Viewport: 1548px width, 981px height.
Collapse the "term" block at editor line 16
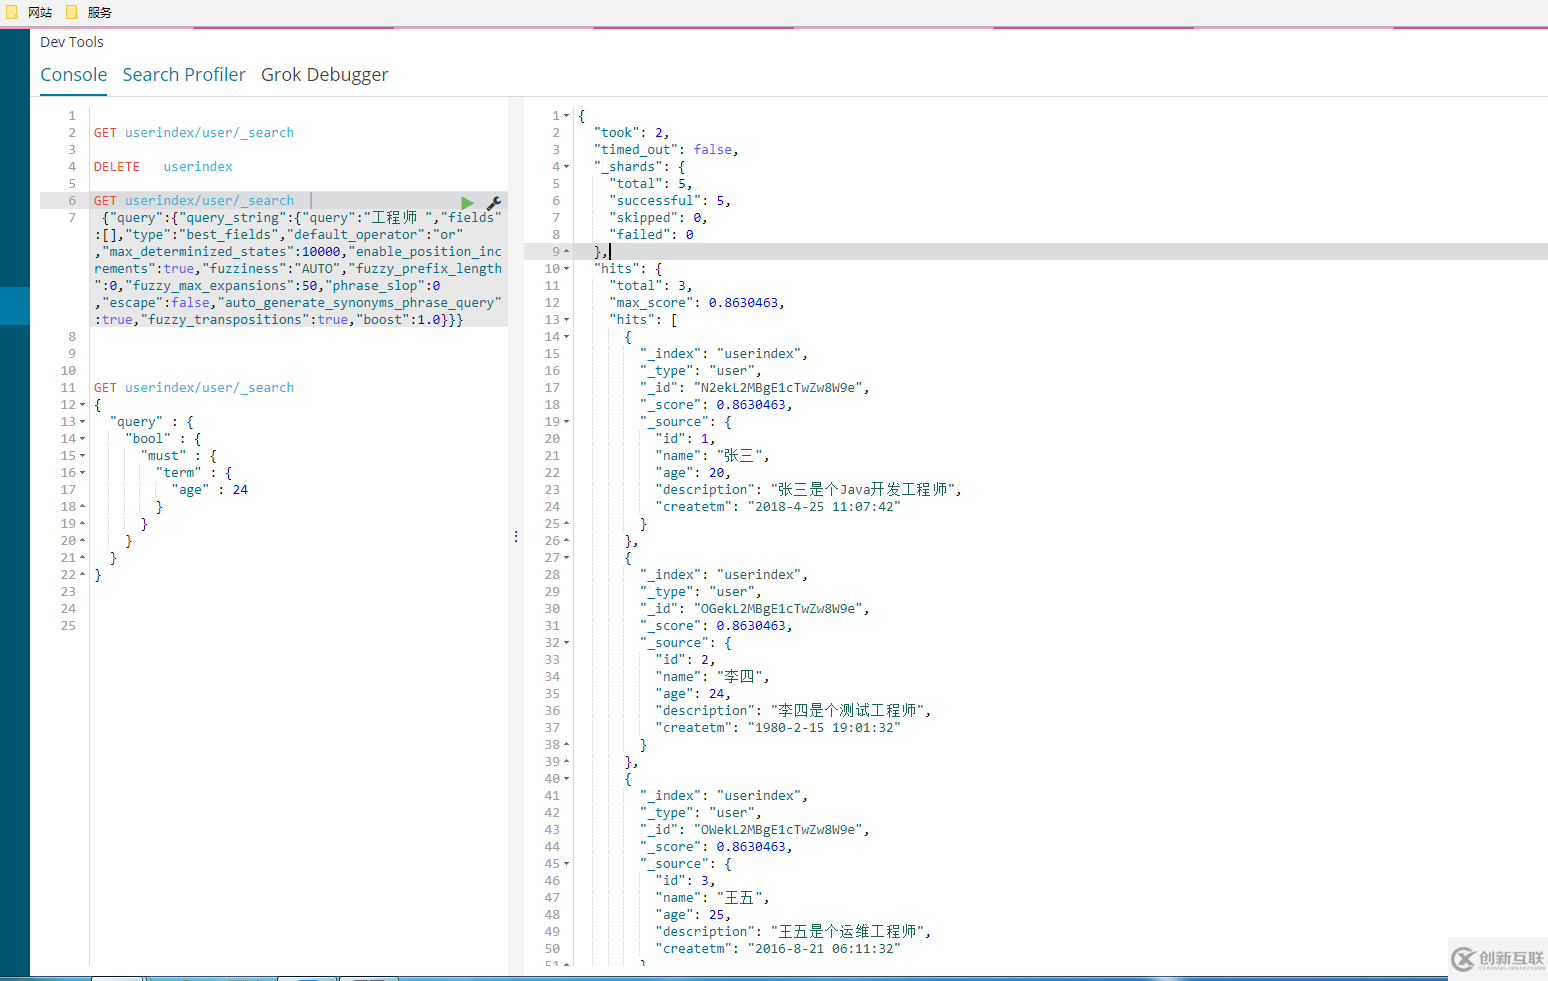[x=82, y=473]
